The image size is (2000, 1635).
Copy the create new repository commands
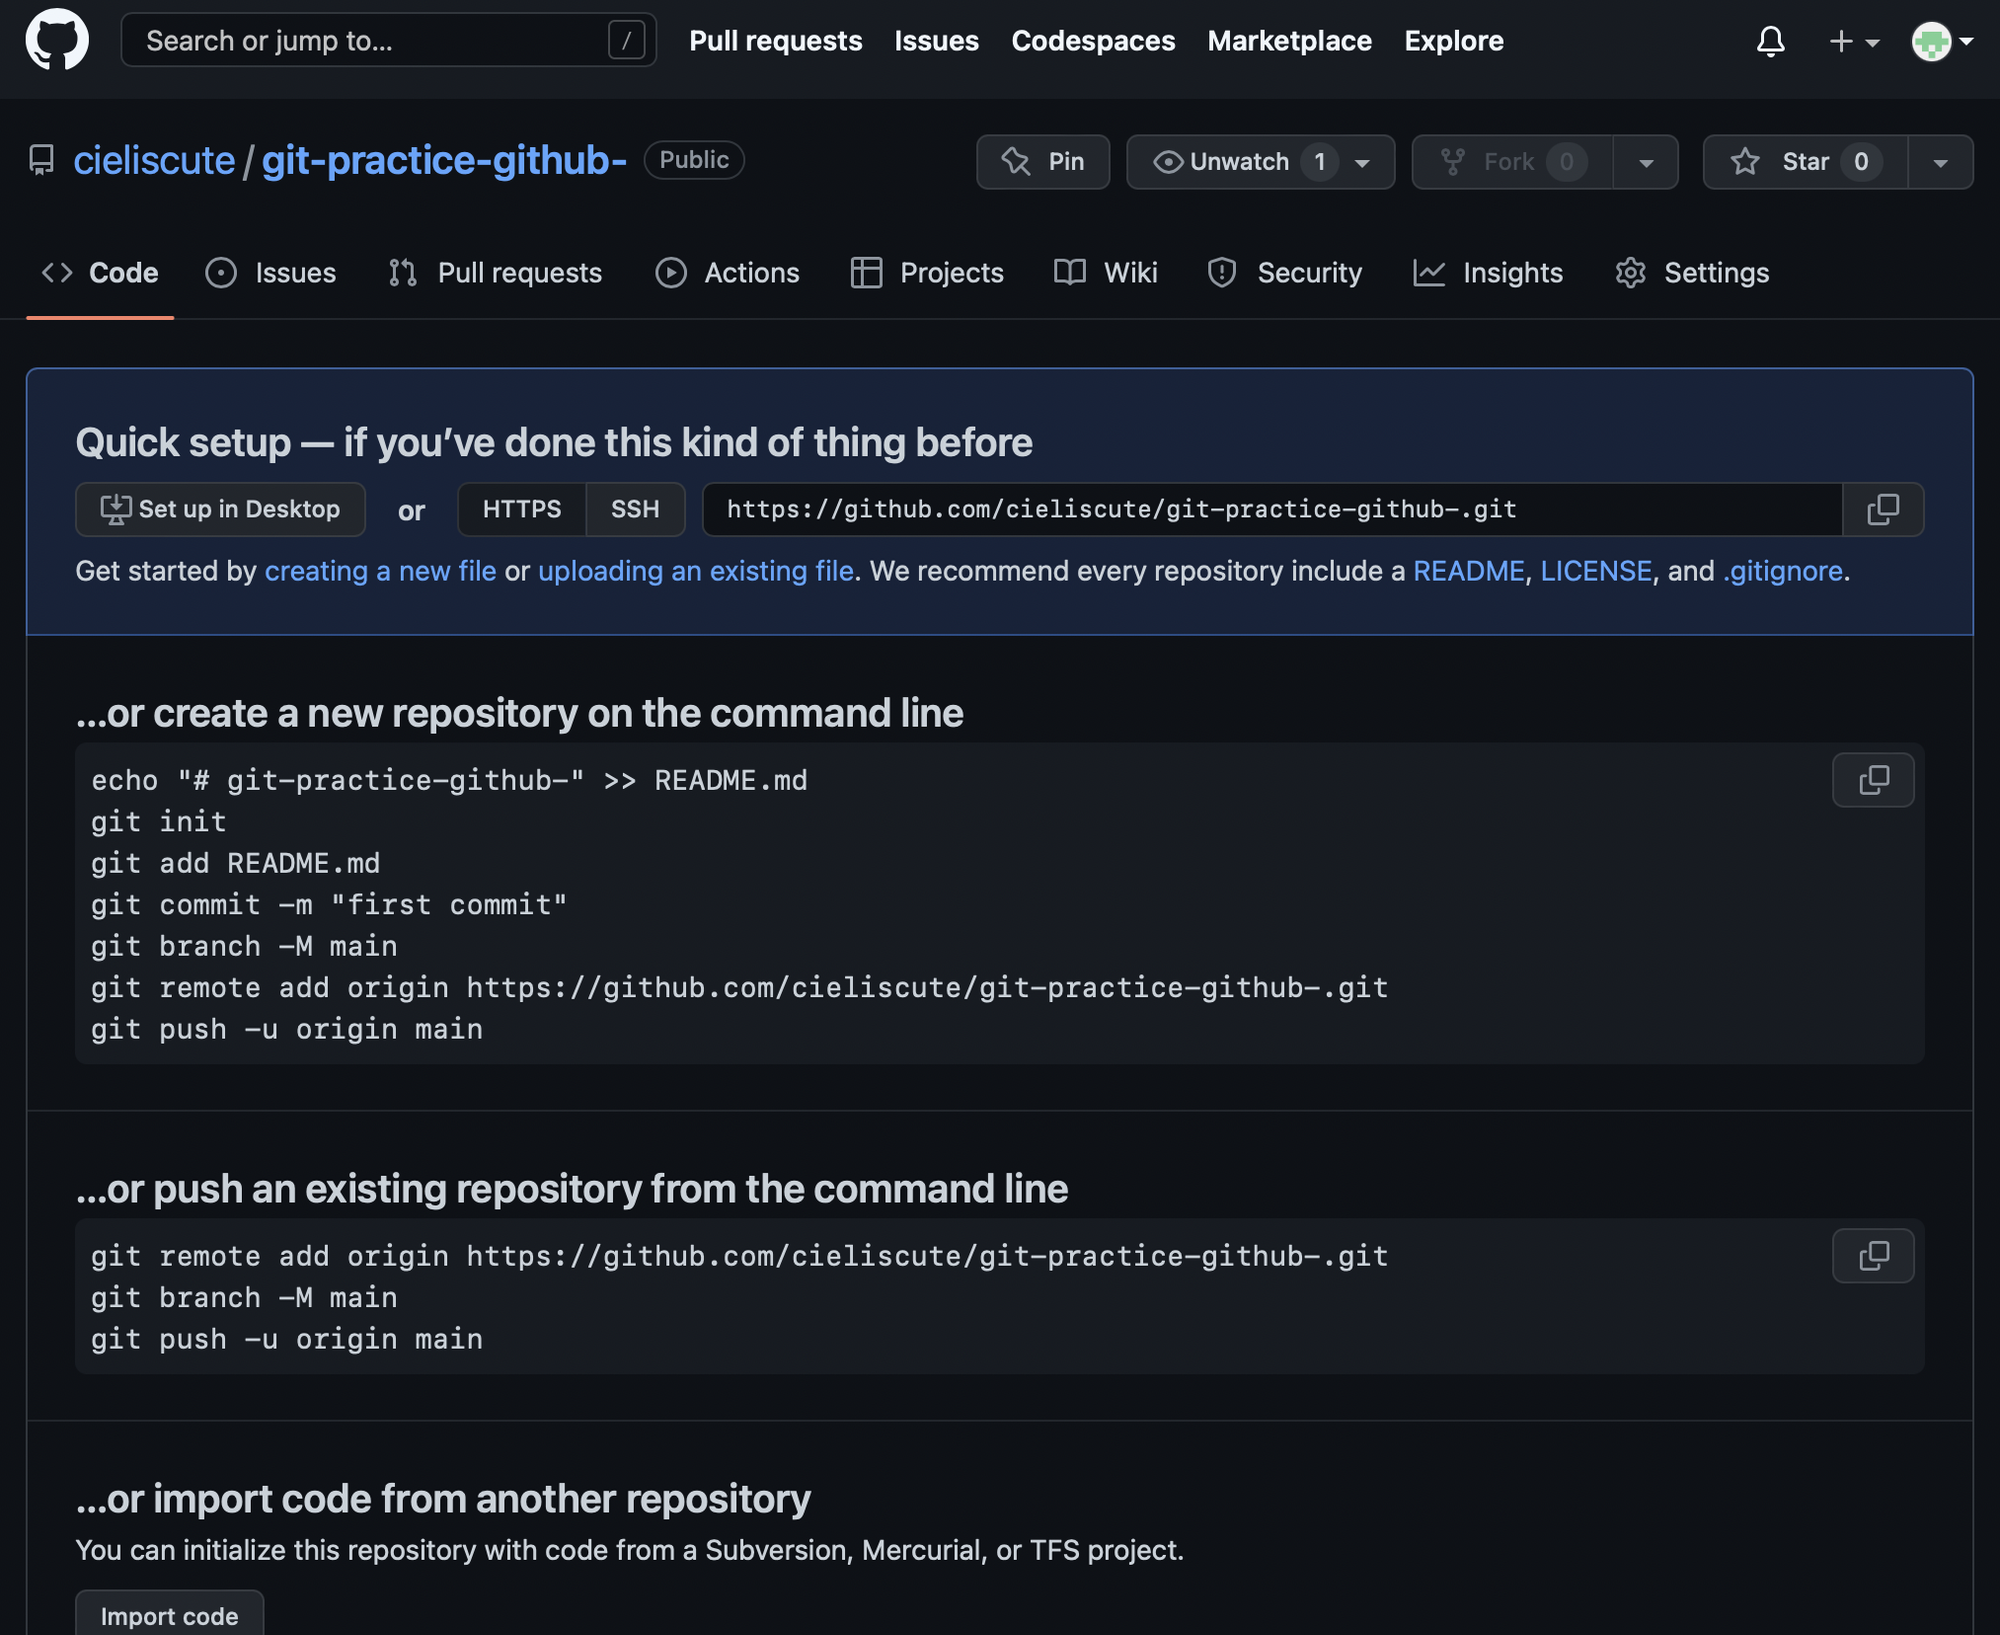(1873, 780)
